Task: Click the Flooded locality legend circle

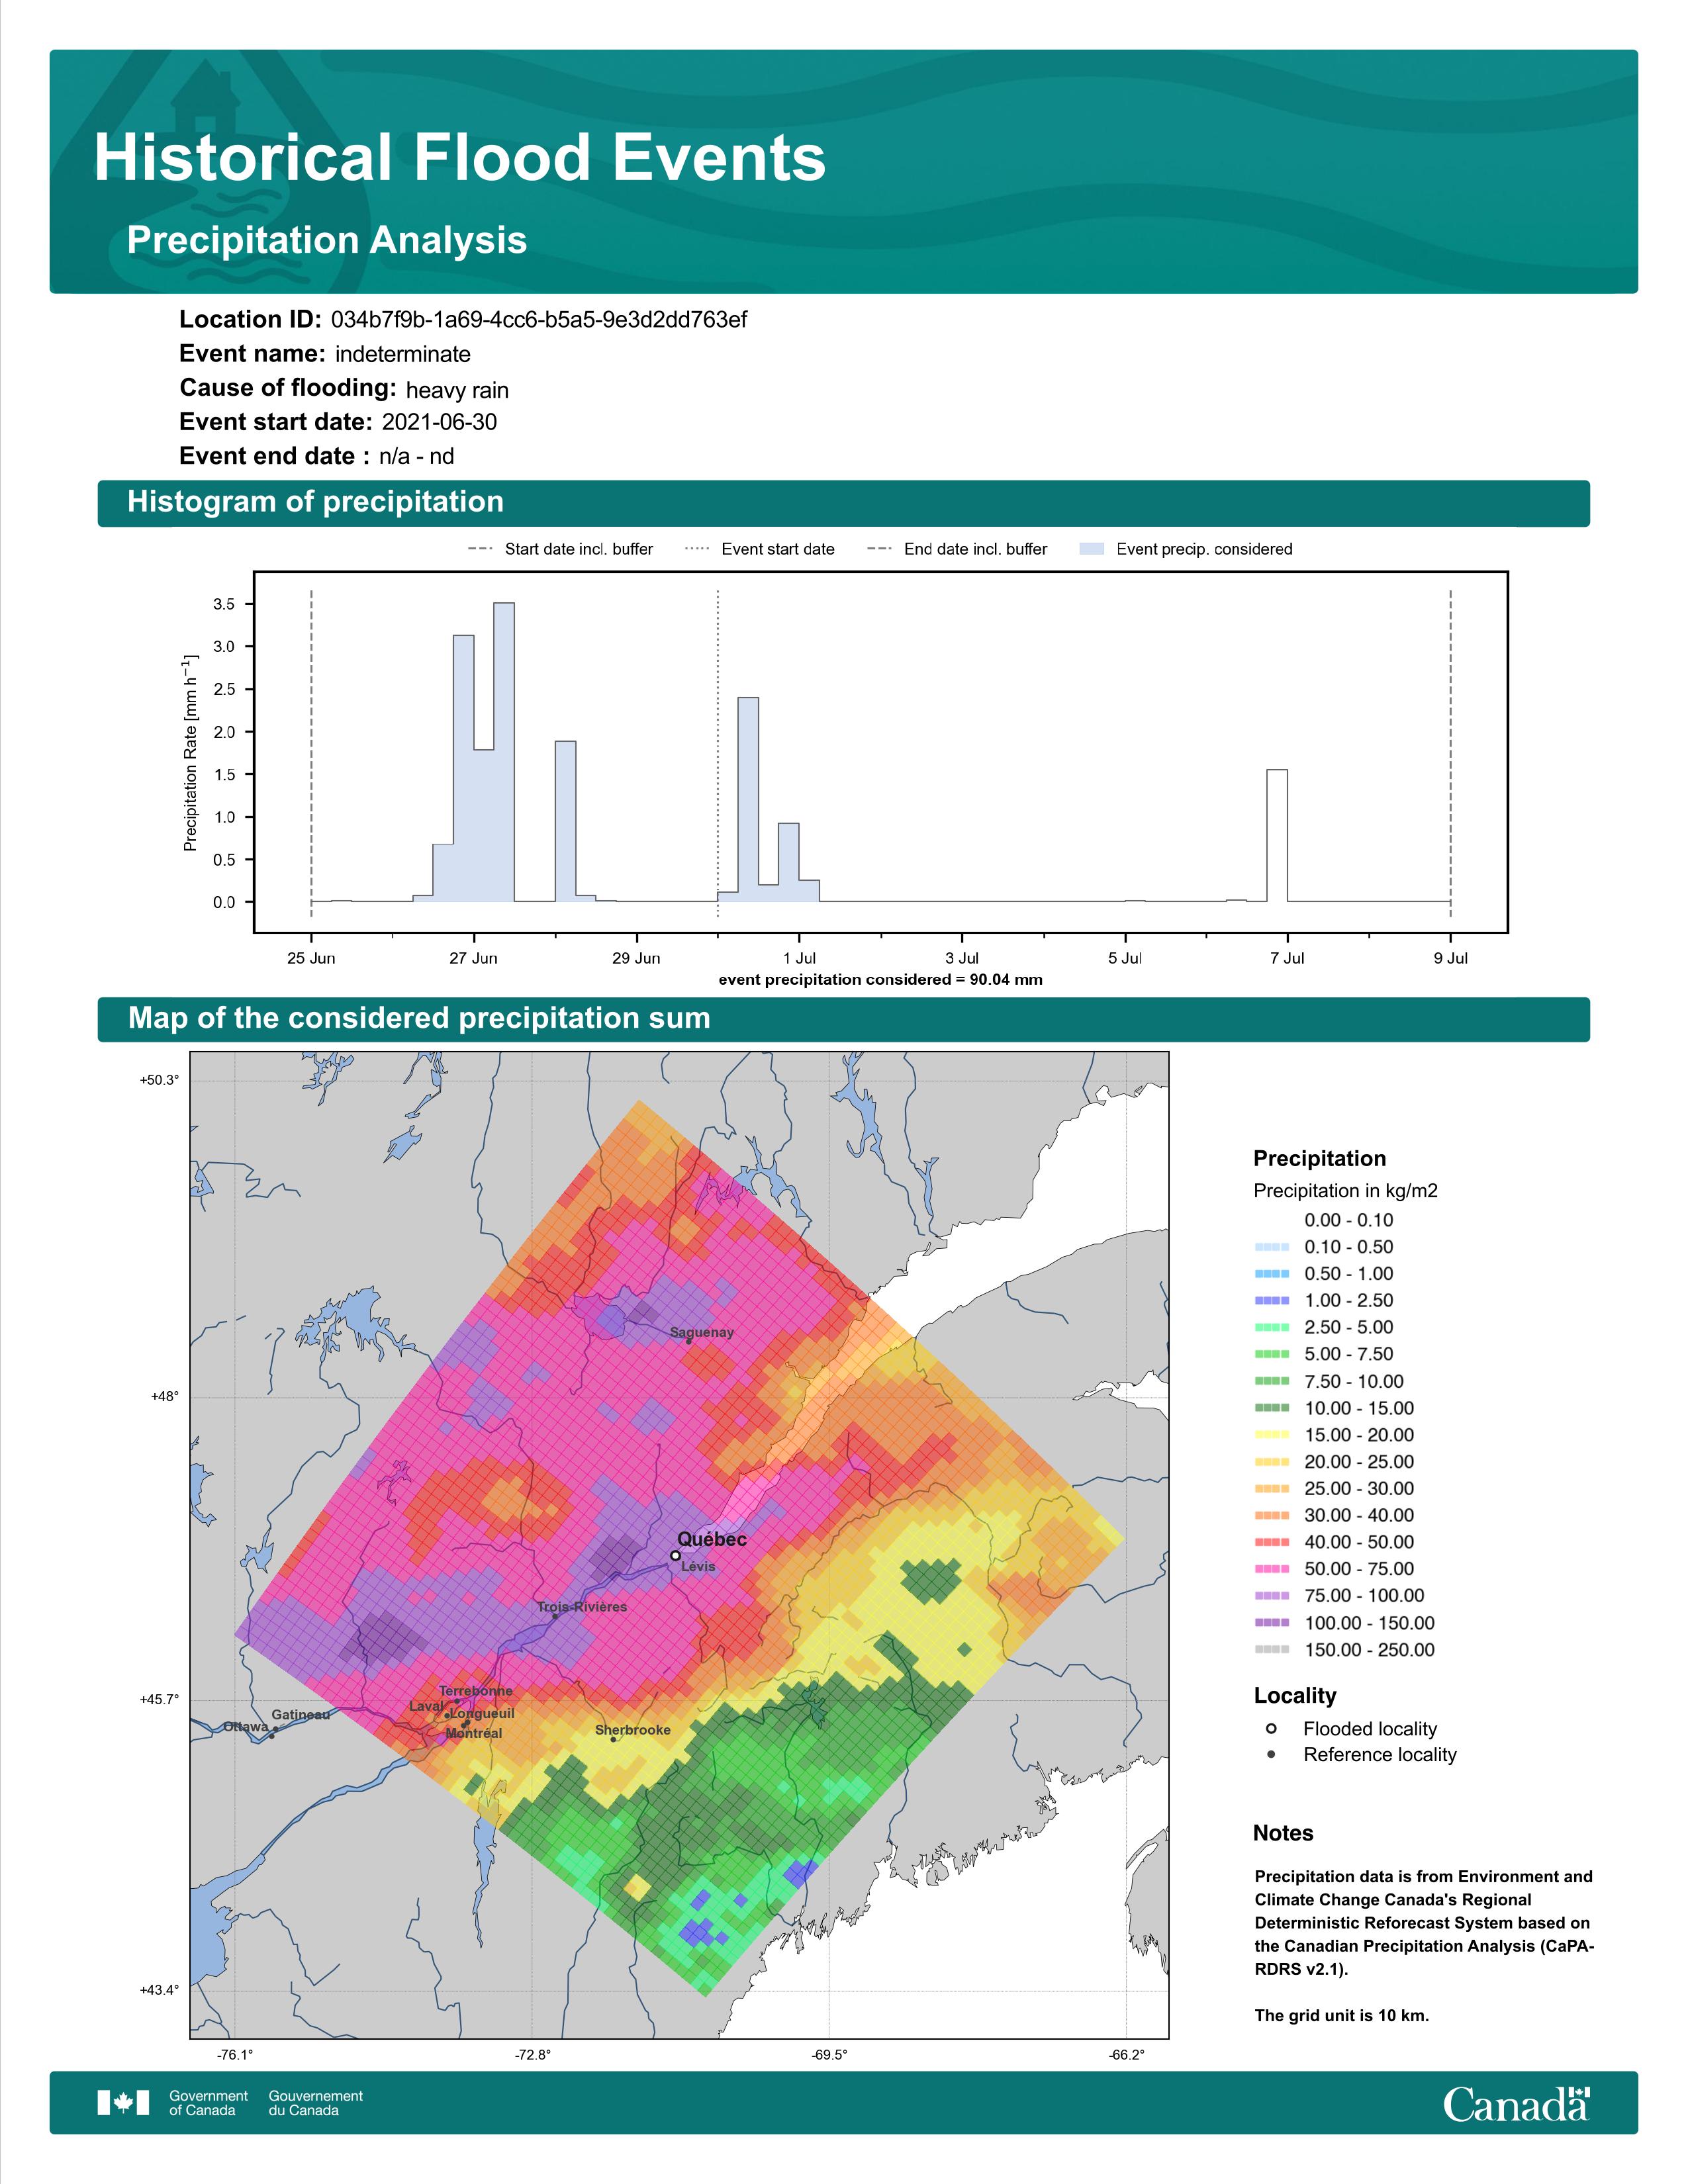Action: pos(1271,1728)
